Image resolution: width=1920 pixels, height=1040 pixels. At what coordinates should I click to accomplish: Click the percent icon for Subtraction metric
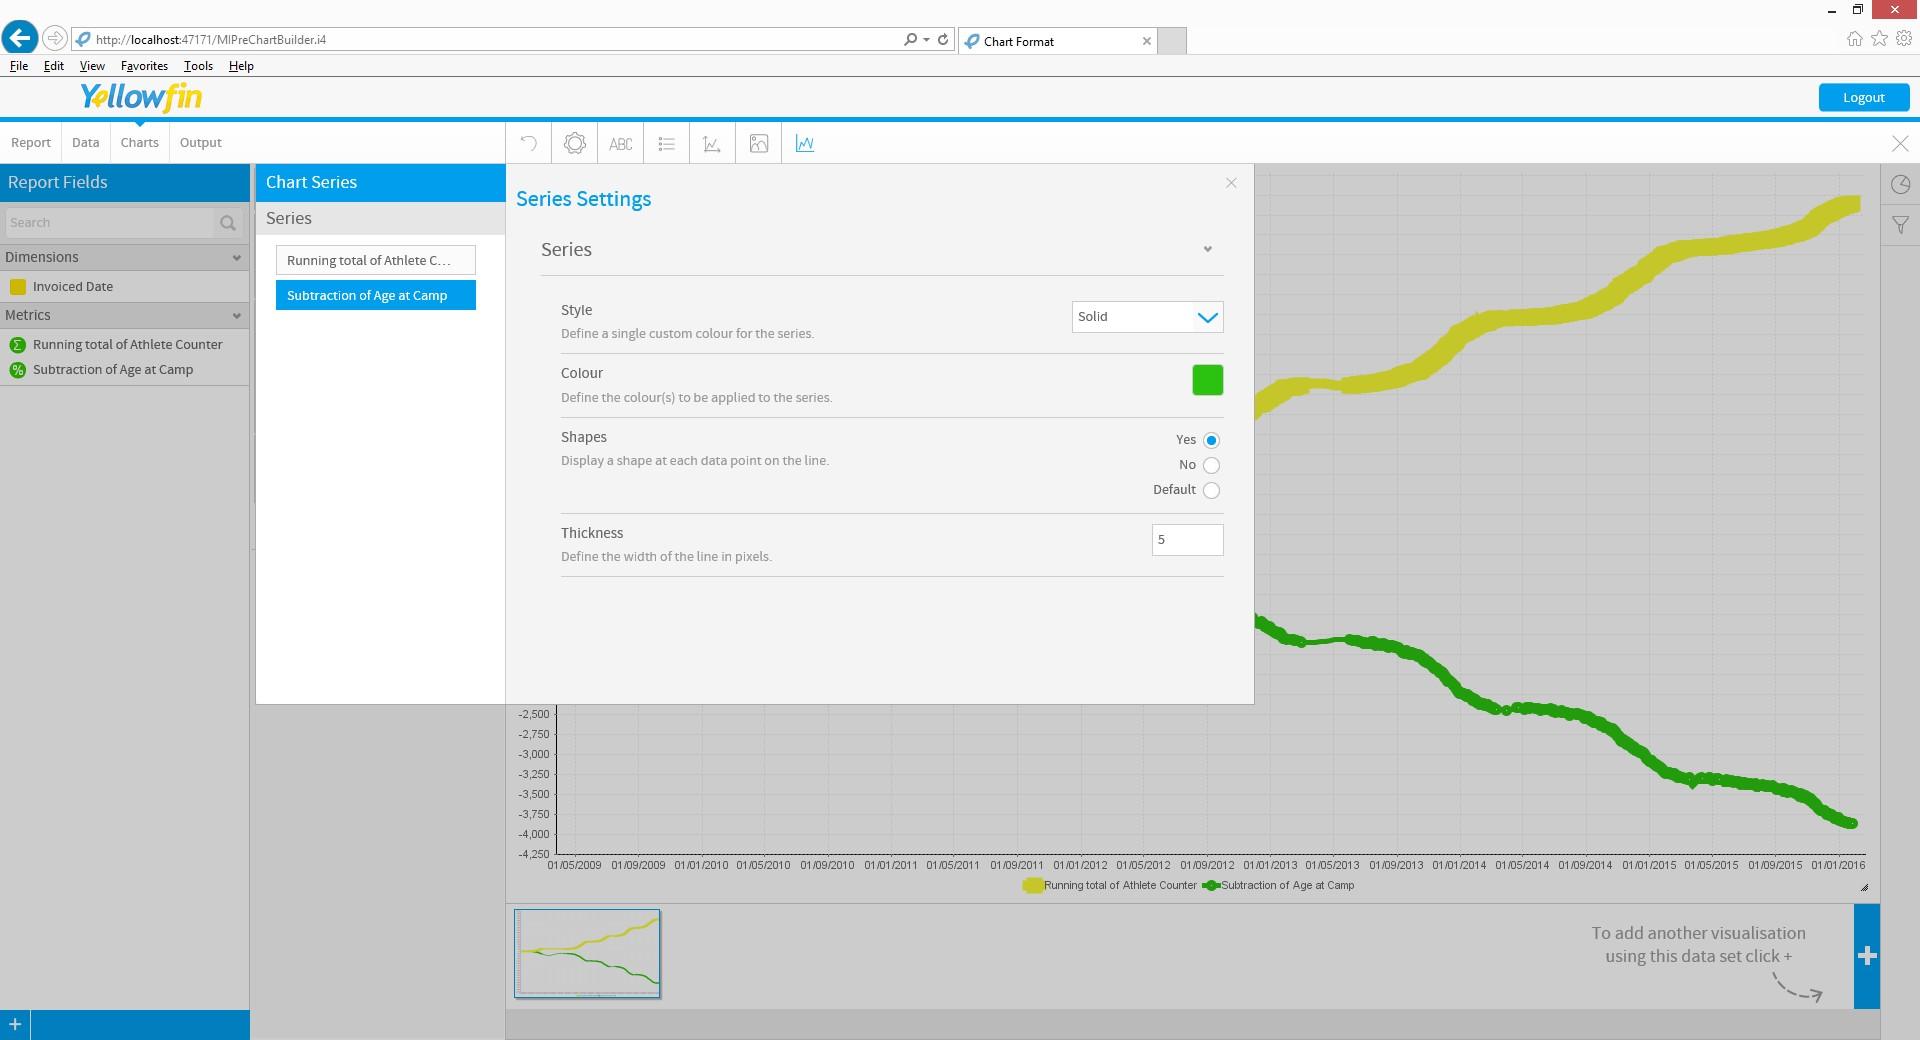point(17,370)
